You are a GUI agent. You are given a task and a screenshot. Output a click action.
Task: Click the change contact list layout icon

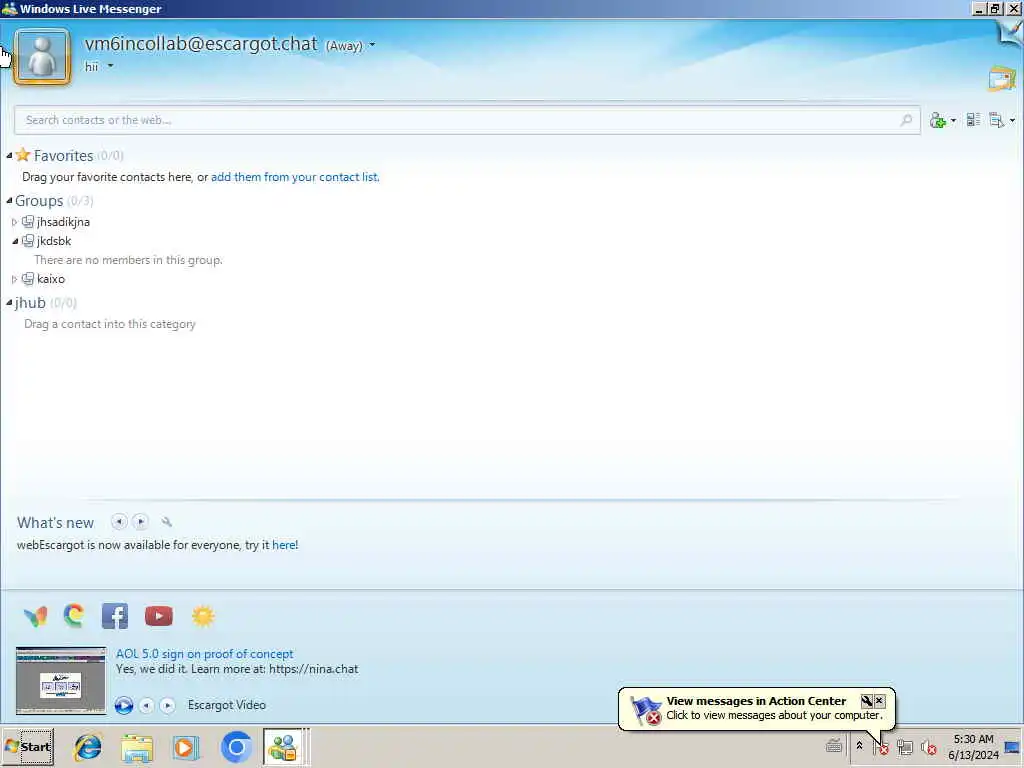click(x=973, y=120)
